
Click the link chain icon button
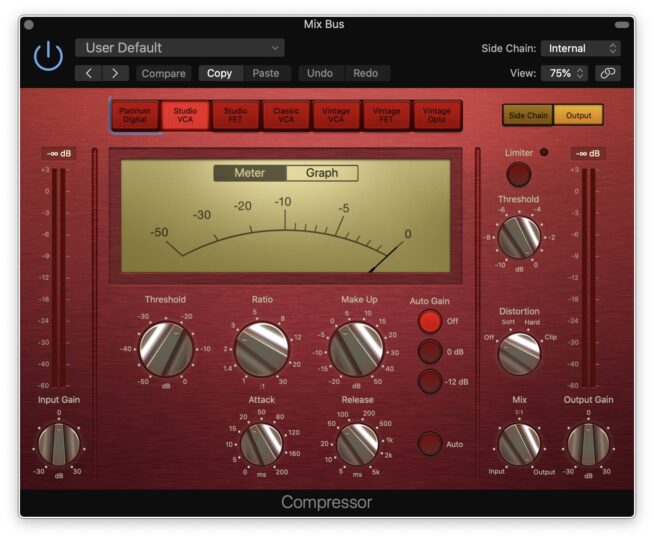point(607,73)
